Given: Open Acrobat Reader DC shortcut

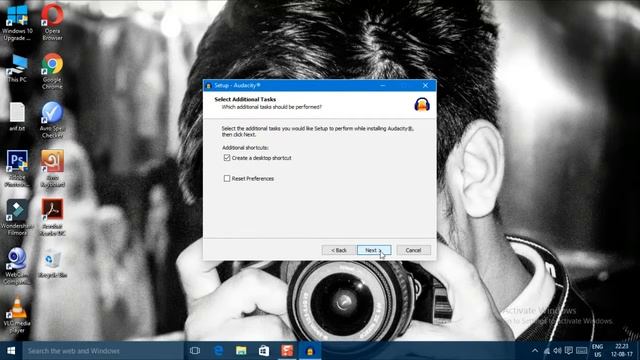Looking at the screenshot, I should 52,218.
